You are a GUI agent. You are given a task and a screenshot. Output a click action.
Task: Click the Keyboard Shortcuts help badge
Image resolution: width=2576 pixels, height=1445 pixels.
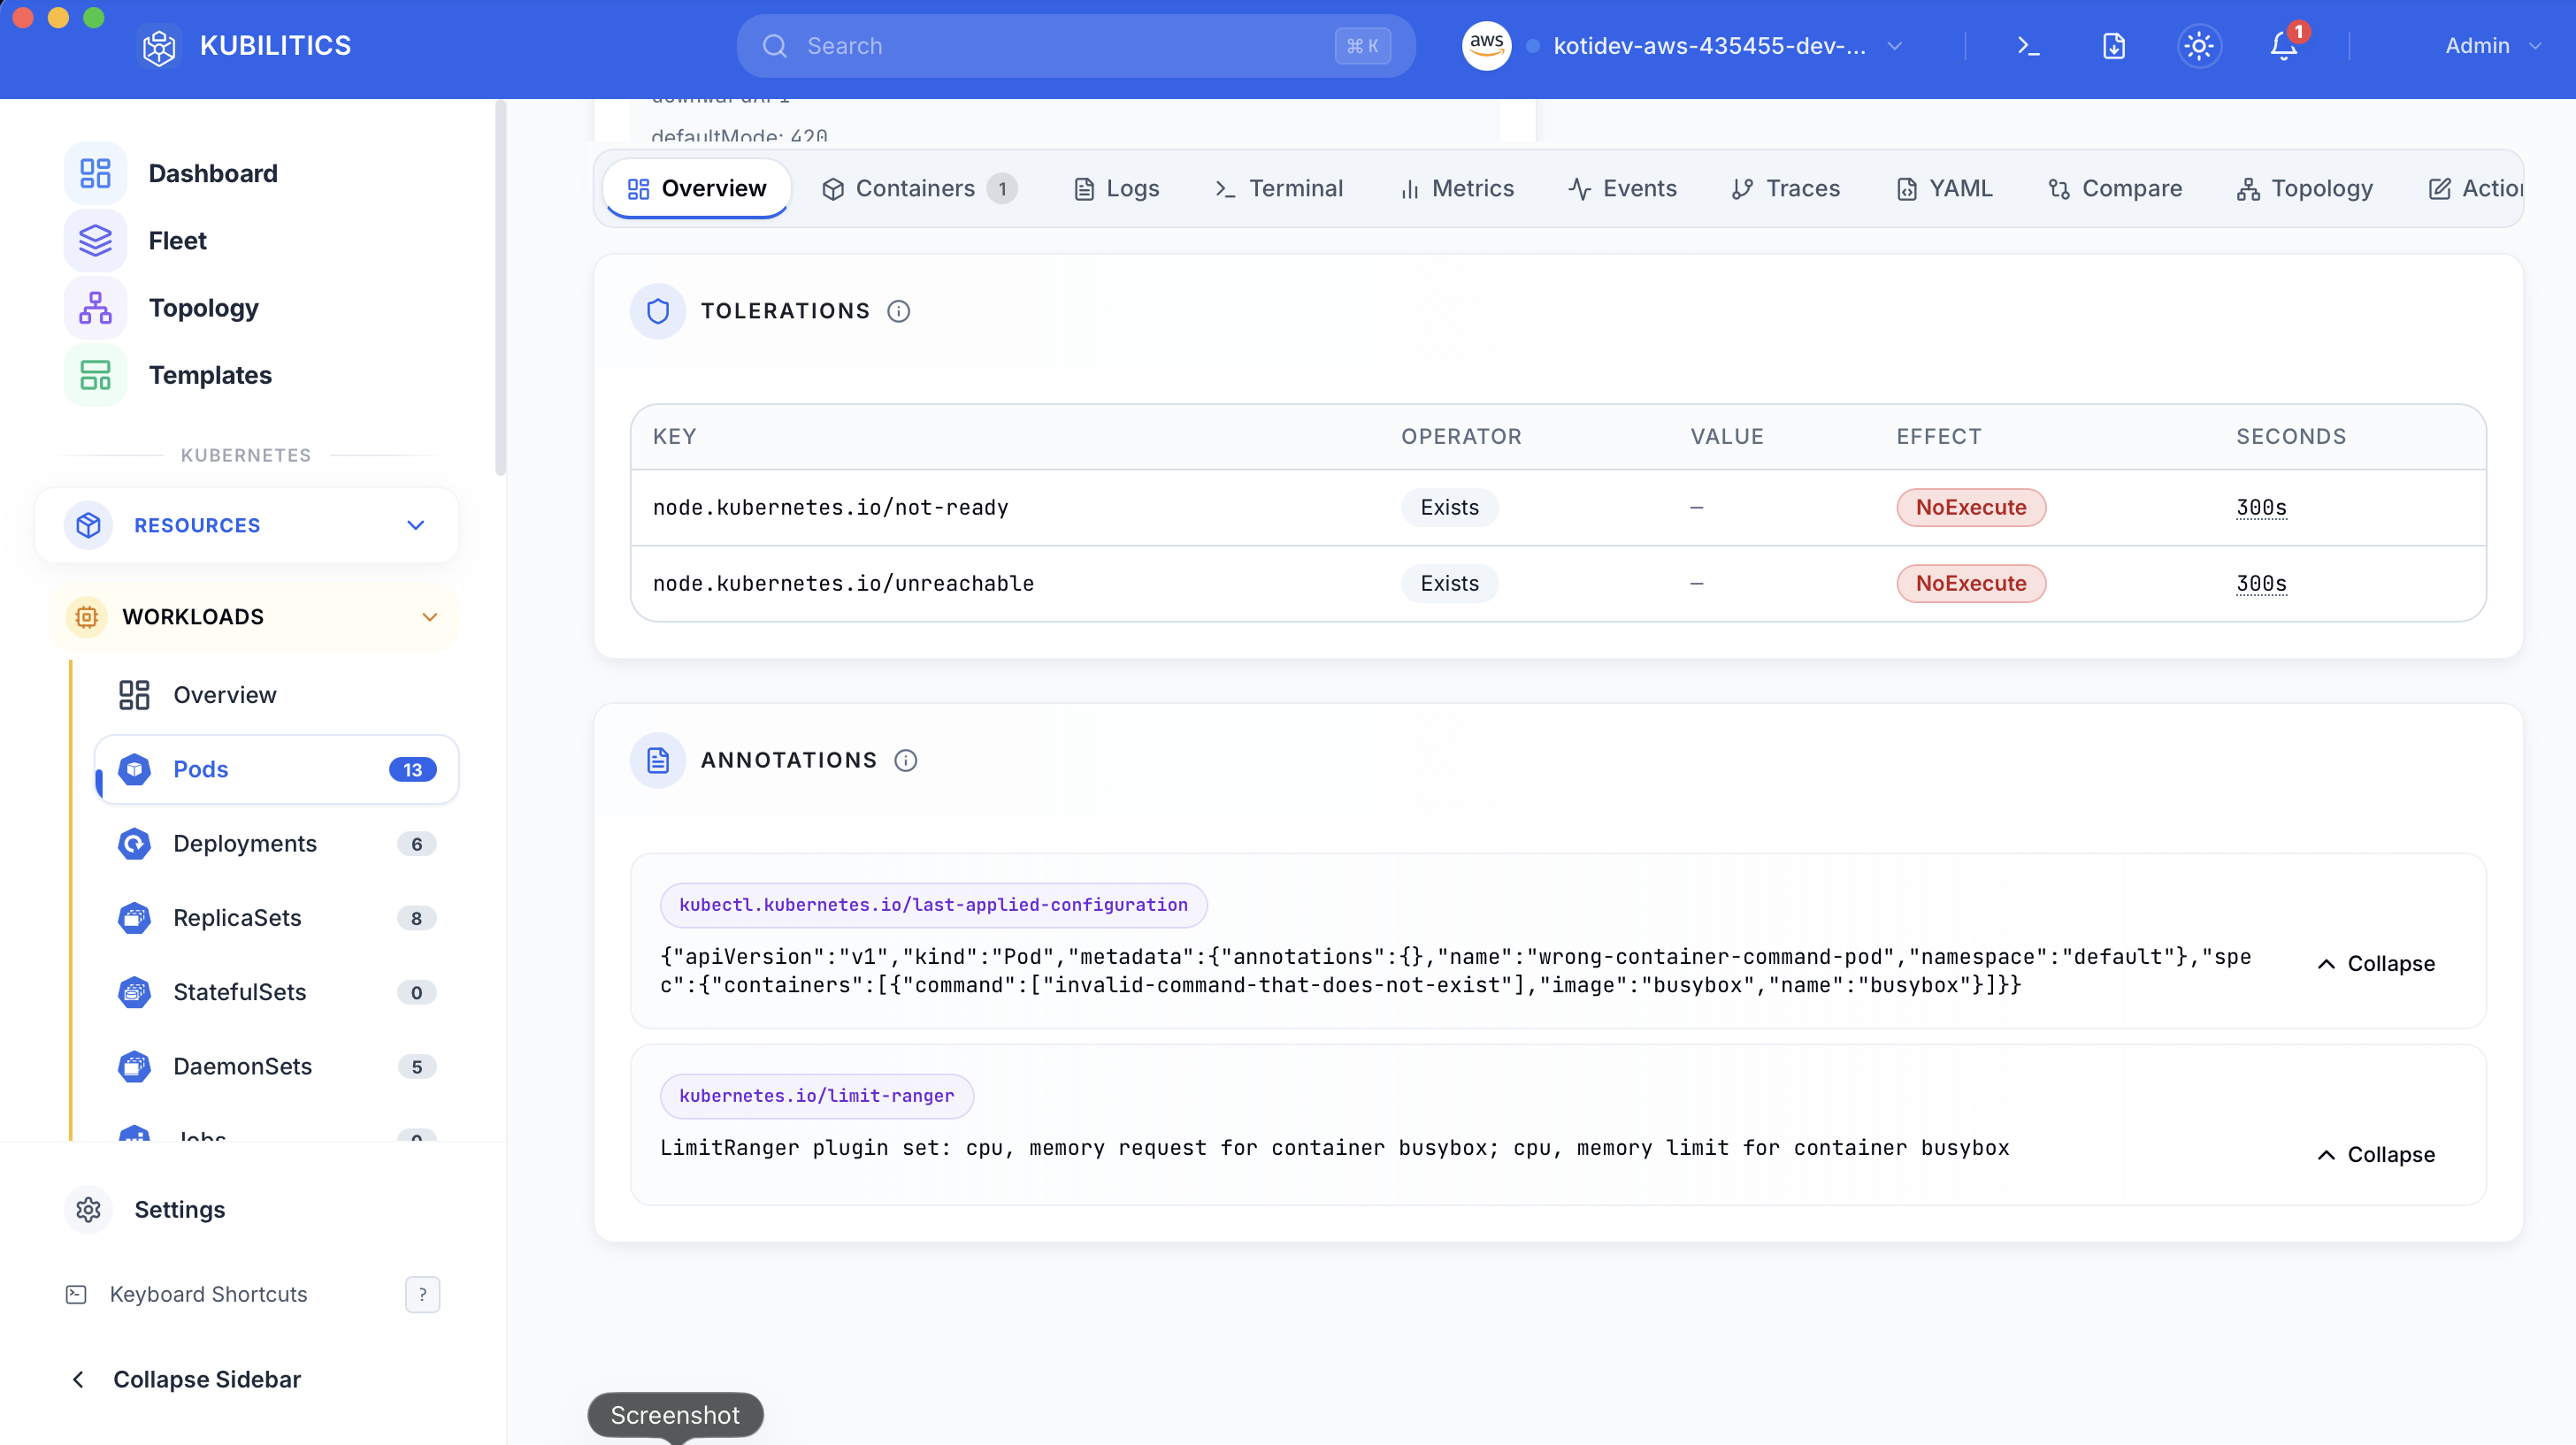pyautogui.click(x=422, y=1294)
